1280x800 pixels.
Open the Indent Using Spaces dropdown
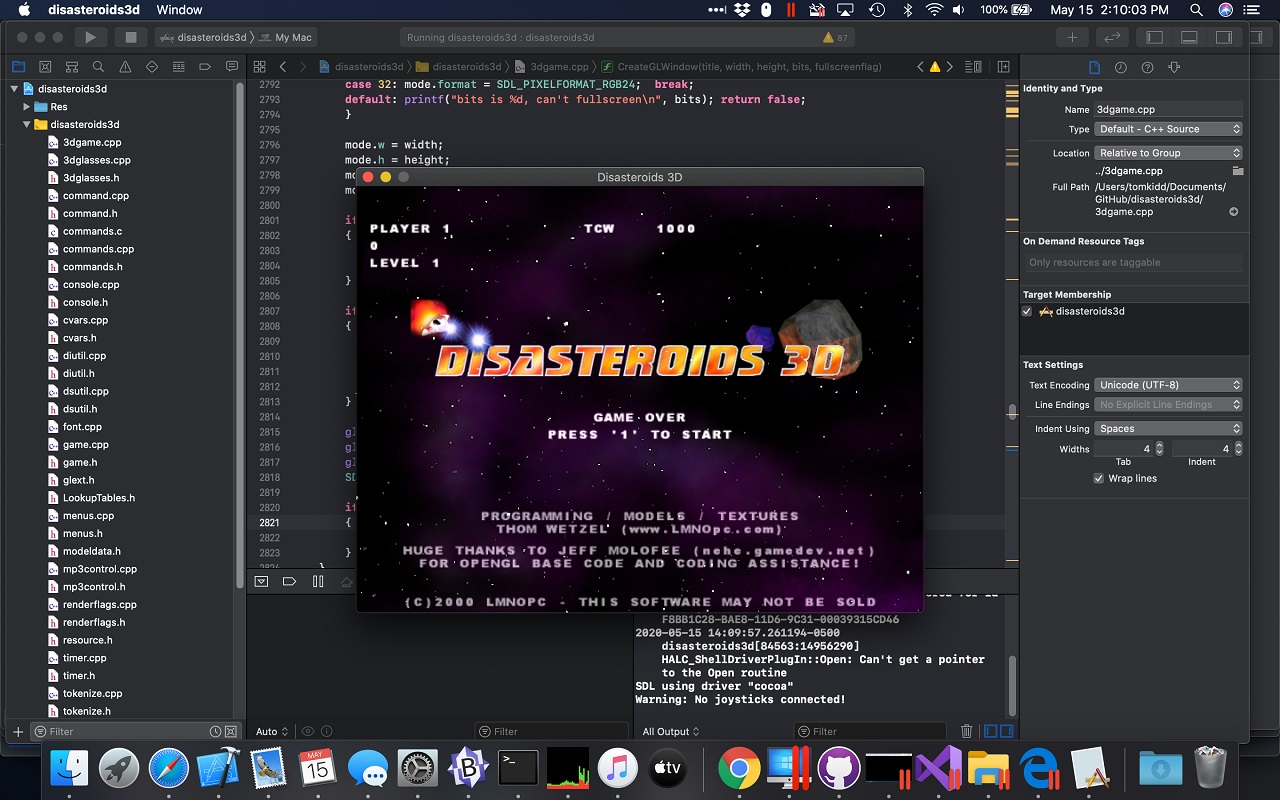[1168, 429]
